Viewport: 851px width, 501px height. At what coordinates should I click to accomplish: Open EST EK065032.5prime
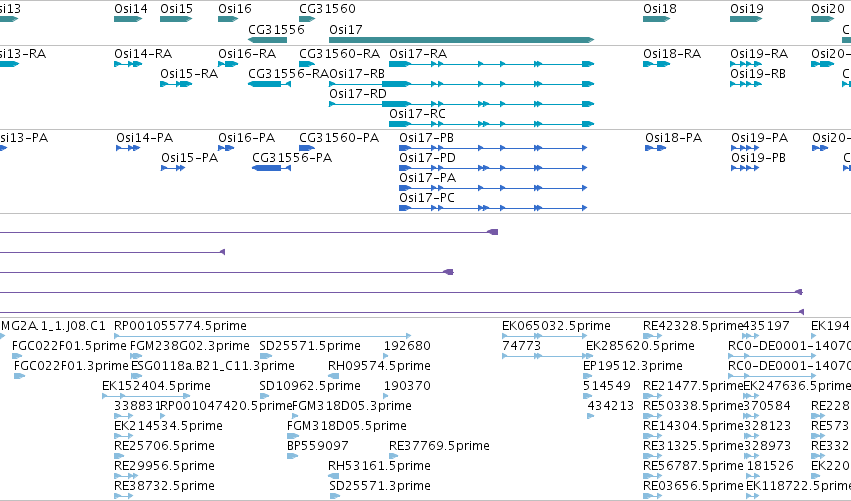coord(556,326)
